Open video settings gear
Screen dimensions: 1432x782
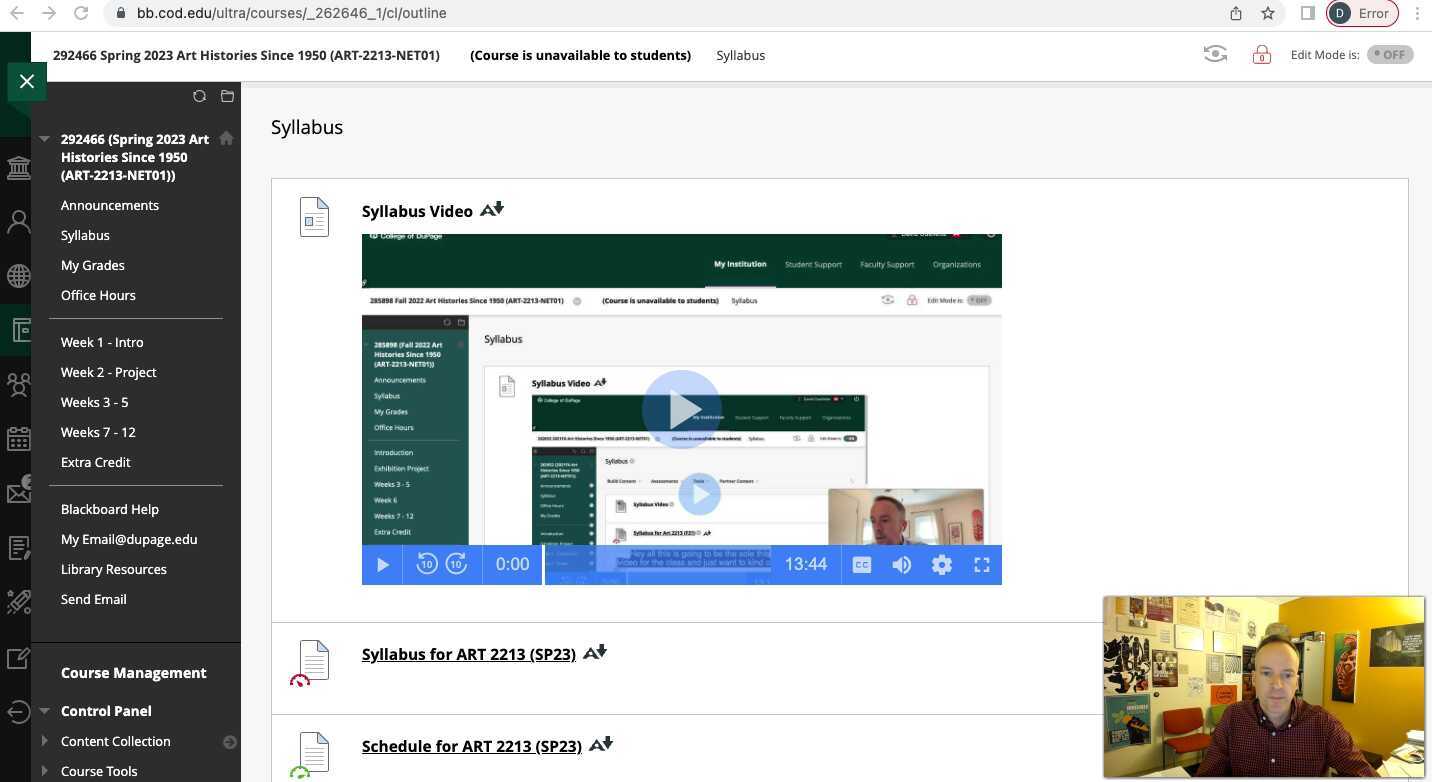pyautogui.click(x=941, y=565)
